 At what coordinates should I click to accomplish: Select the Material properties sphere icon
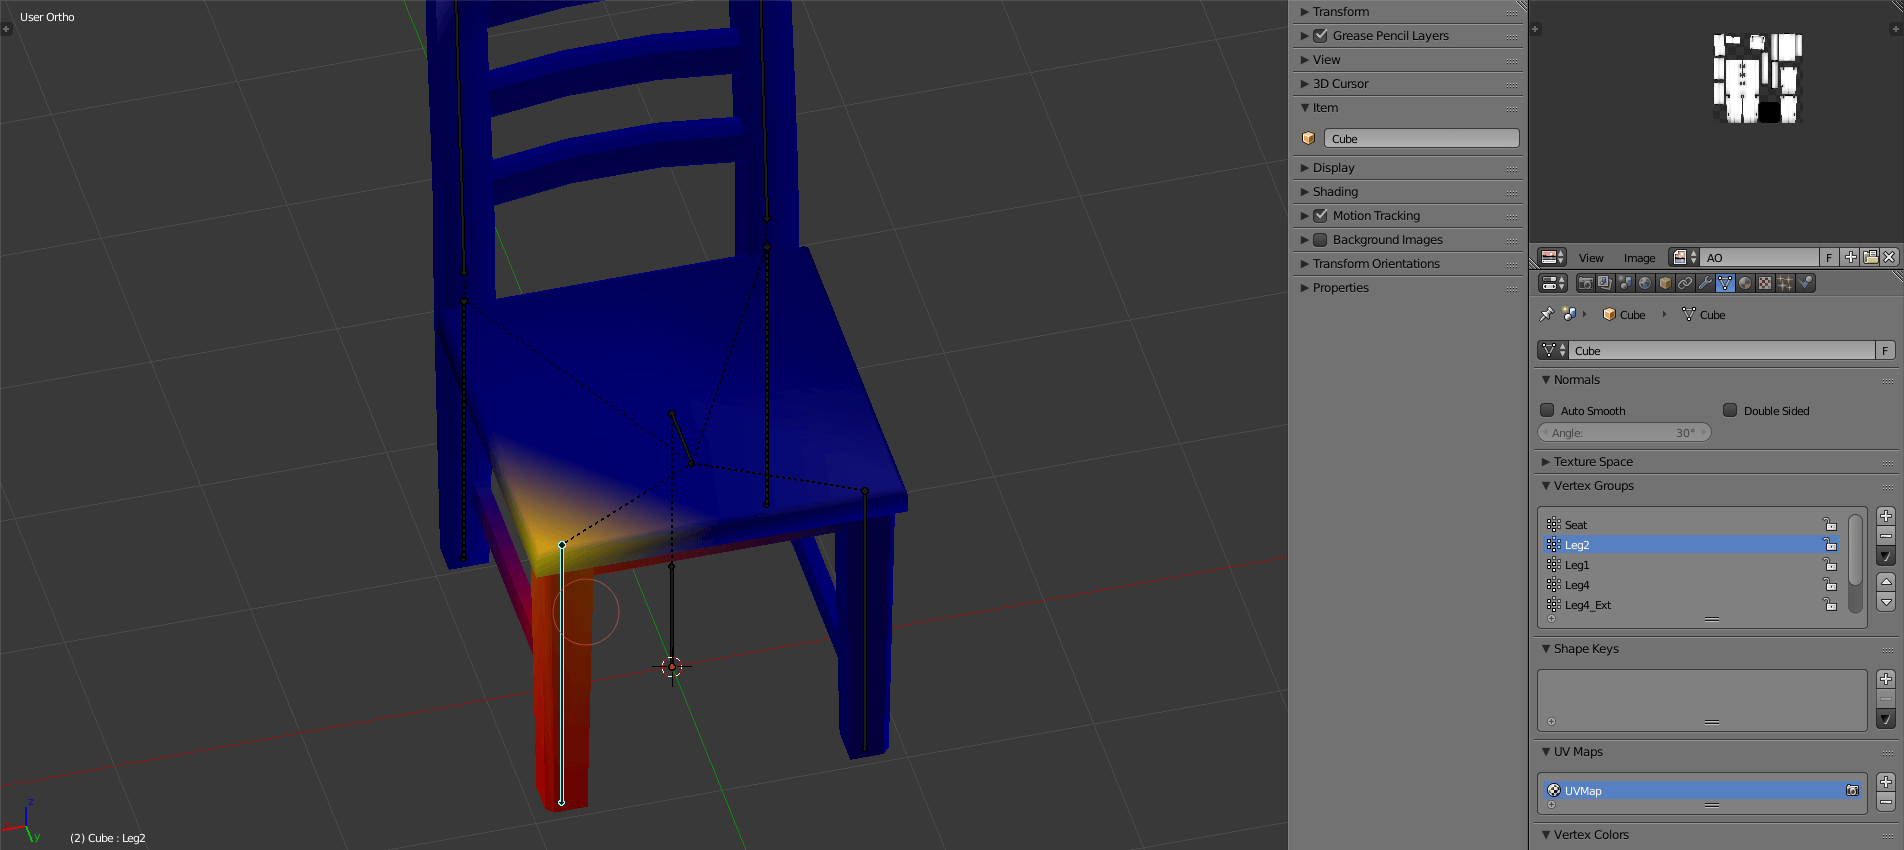point(1745,284)
